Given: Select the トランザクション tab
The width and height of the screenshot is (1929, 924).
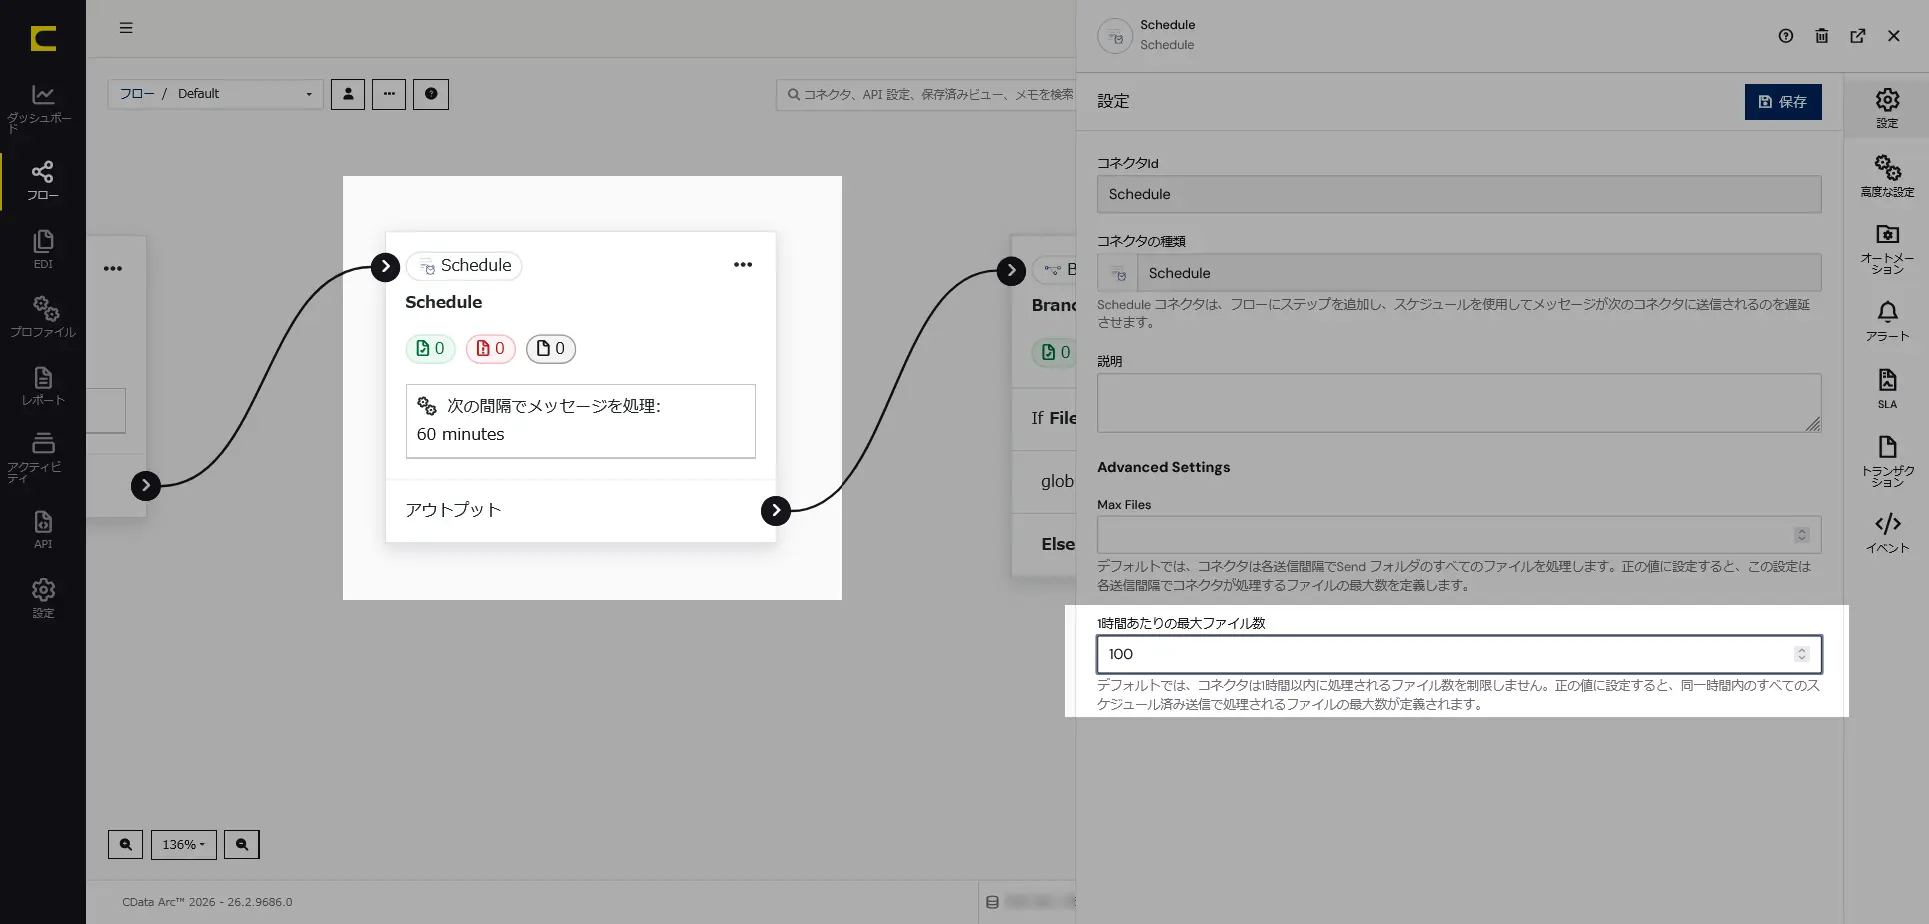Looking at the screenshot, I should click(1887, 461).
